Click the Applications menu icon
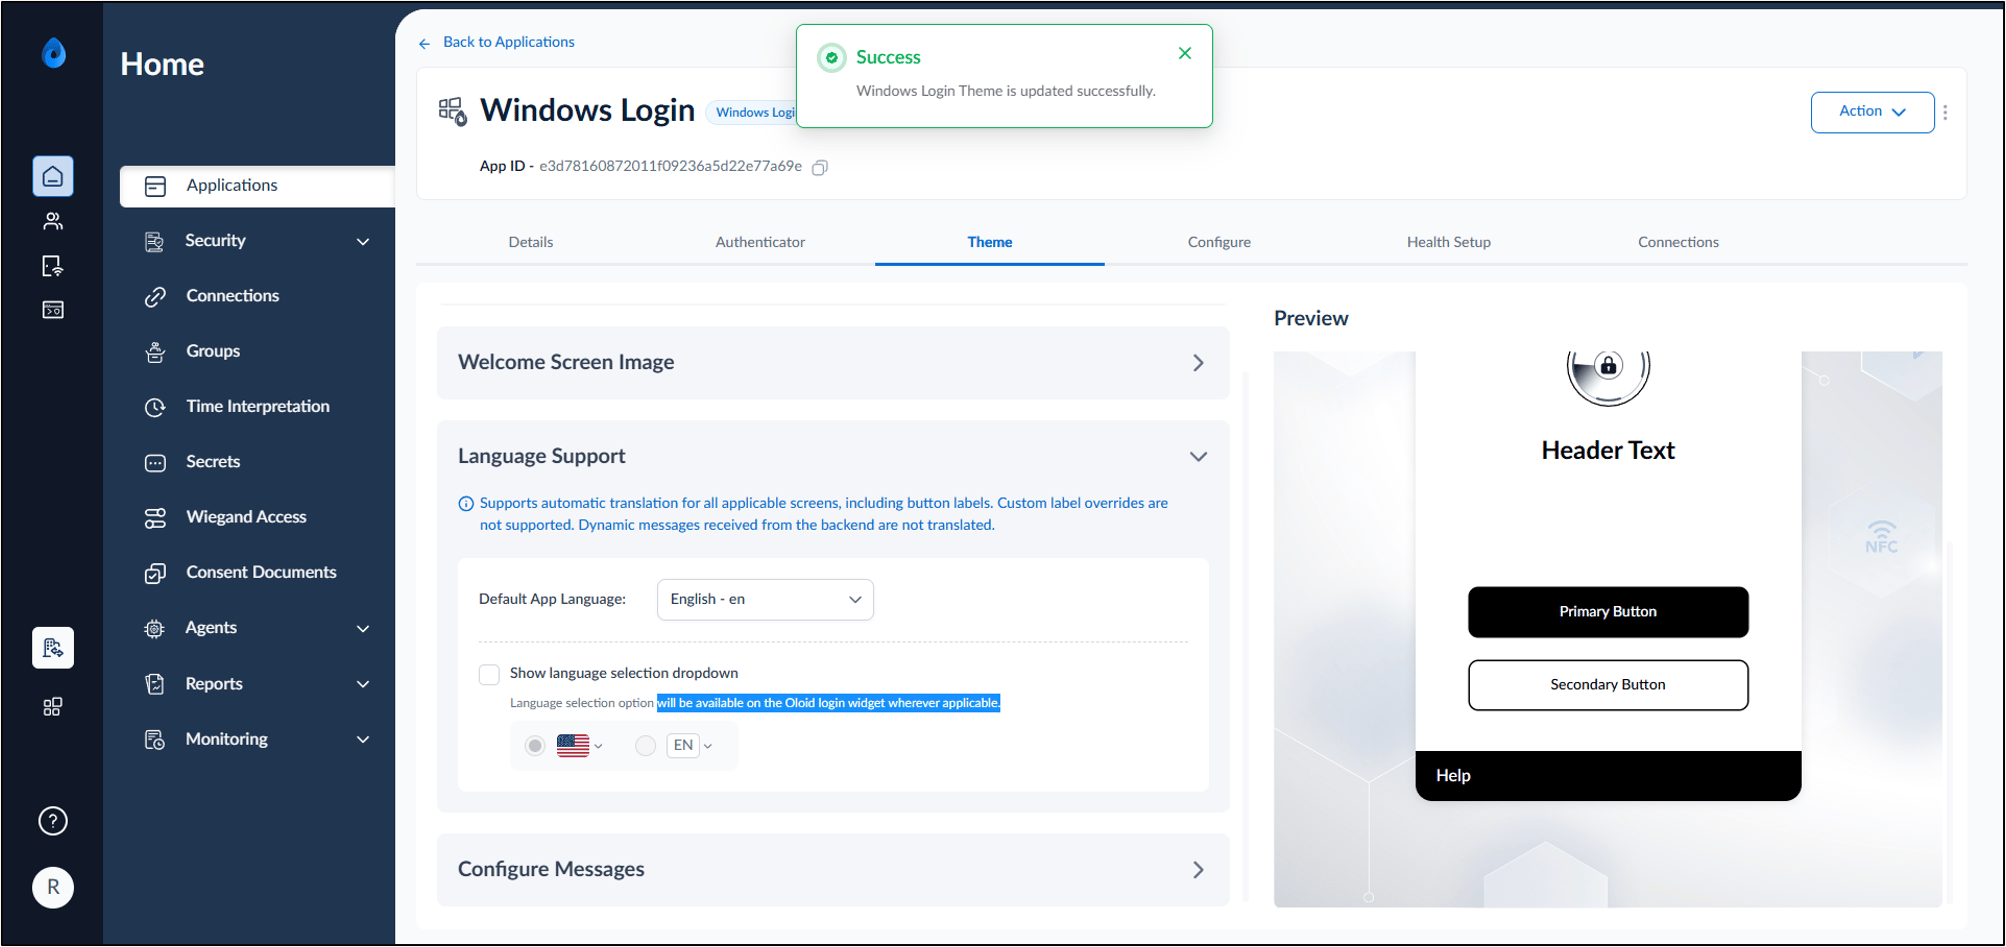 pos(155,186)
